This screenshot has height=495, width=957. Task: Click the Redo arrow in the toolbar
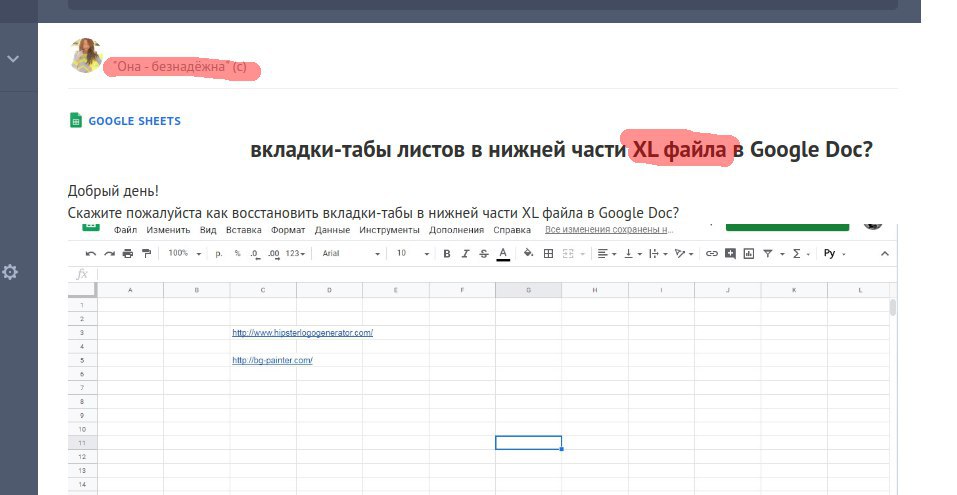pos(109,253)
